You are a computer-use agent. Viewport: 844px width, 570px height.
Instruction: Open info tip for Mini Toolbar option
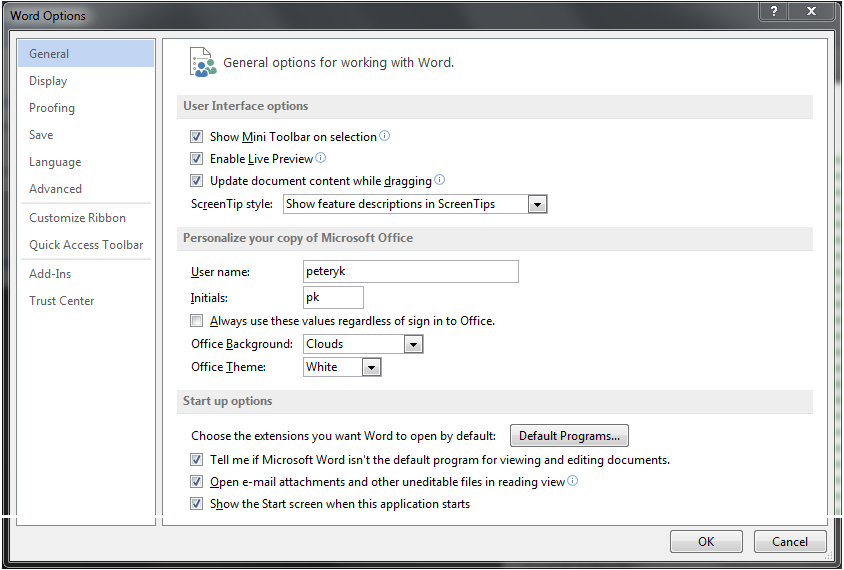point(384,136)
